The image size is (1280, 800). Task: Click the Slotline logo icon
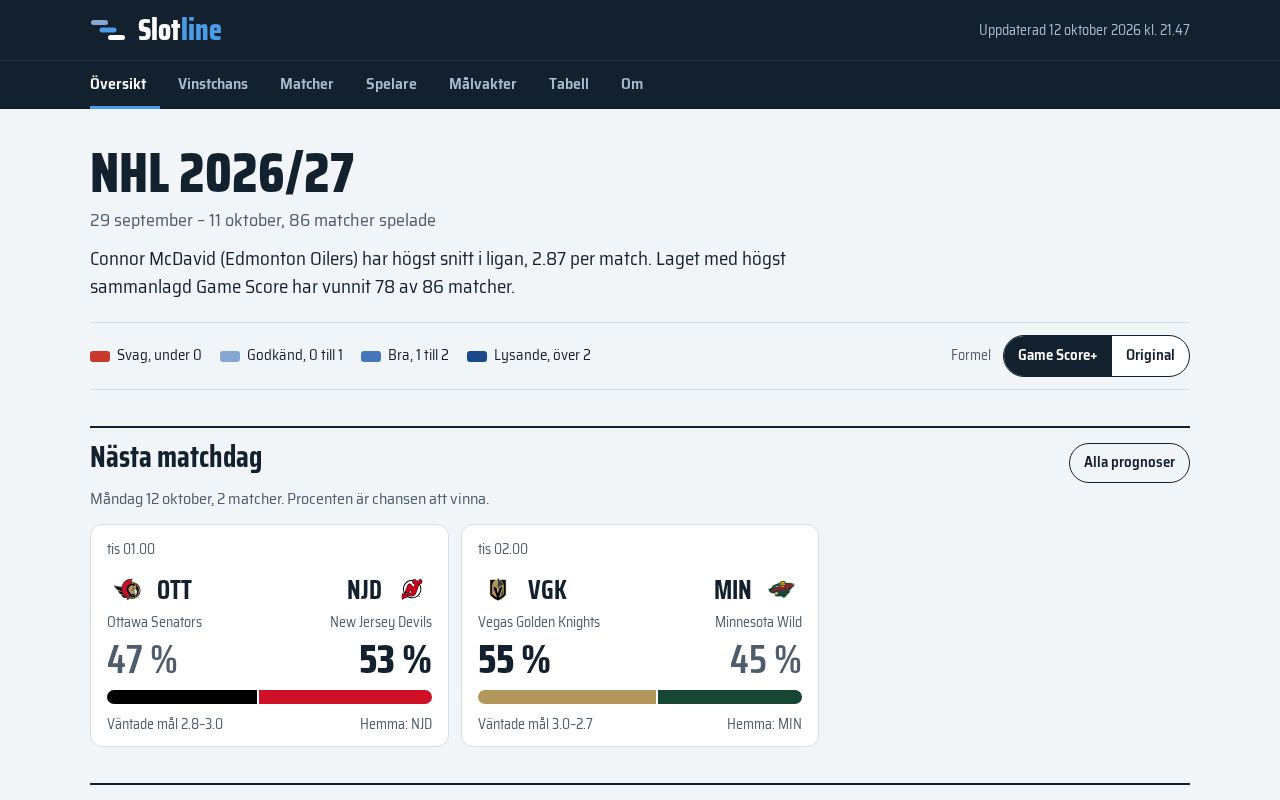pyautogui.click(x=108, y=30)
